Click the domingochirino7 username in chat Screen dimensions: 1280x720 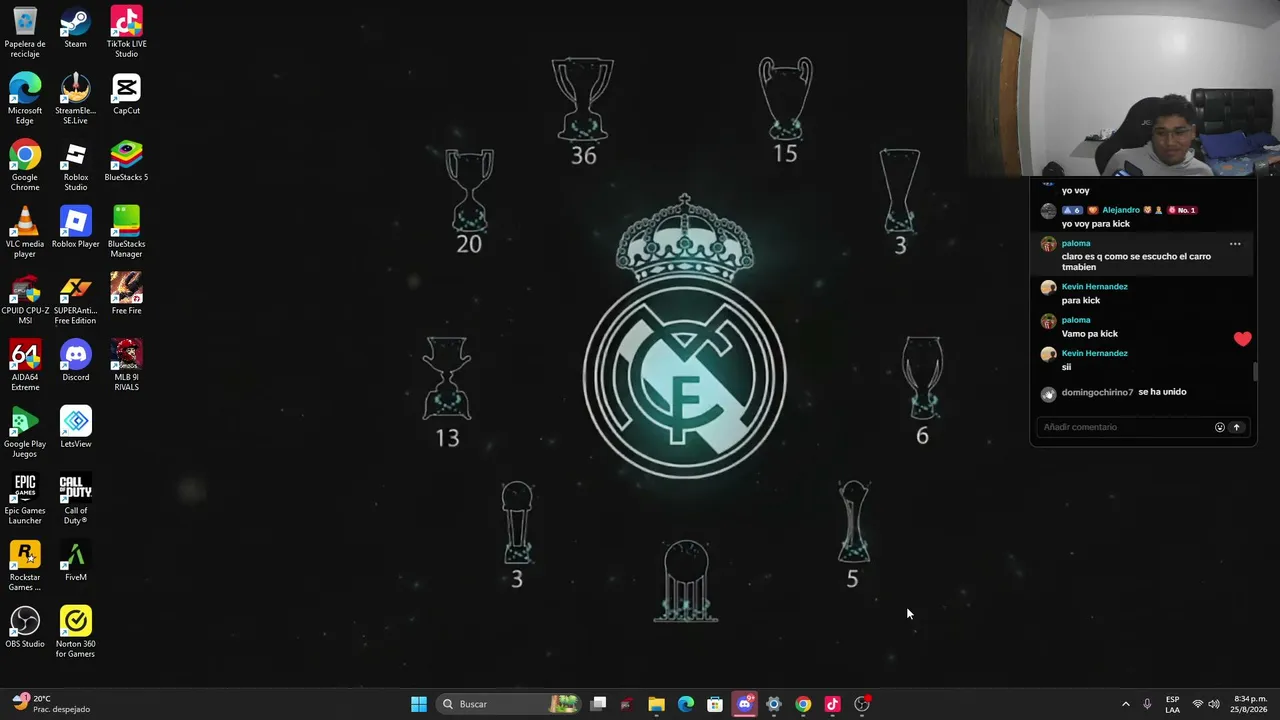[x=1097, y=392]
